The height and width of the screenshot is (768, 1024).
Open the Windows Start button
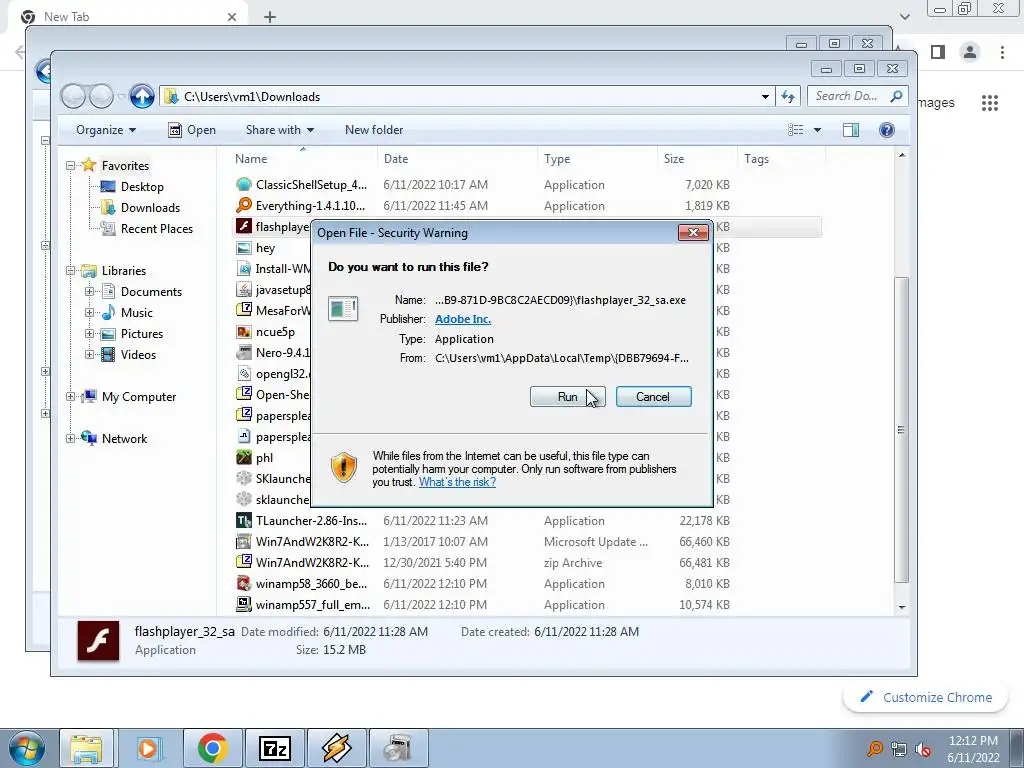(25, 748)
